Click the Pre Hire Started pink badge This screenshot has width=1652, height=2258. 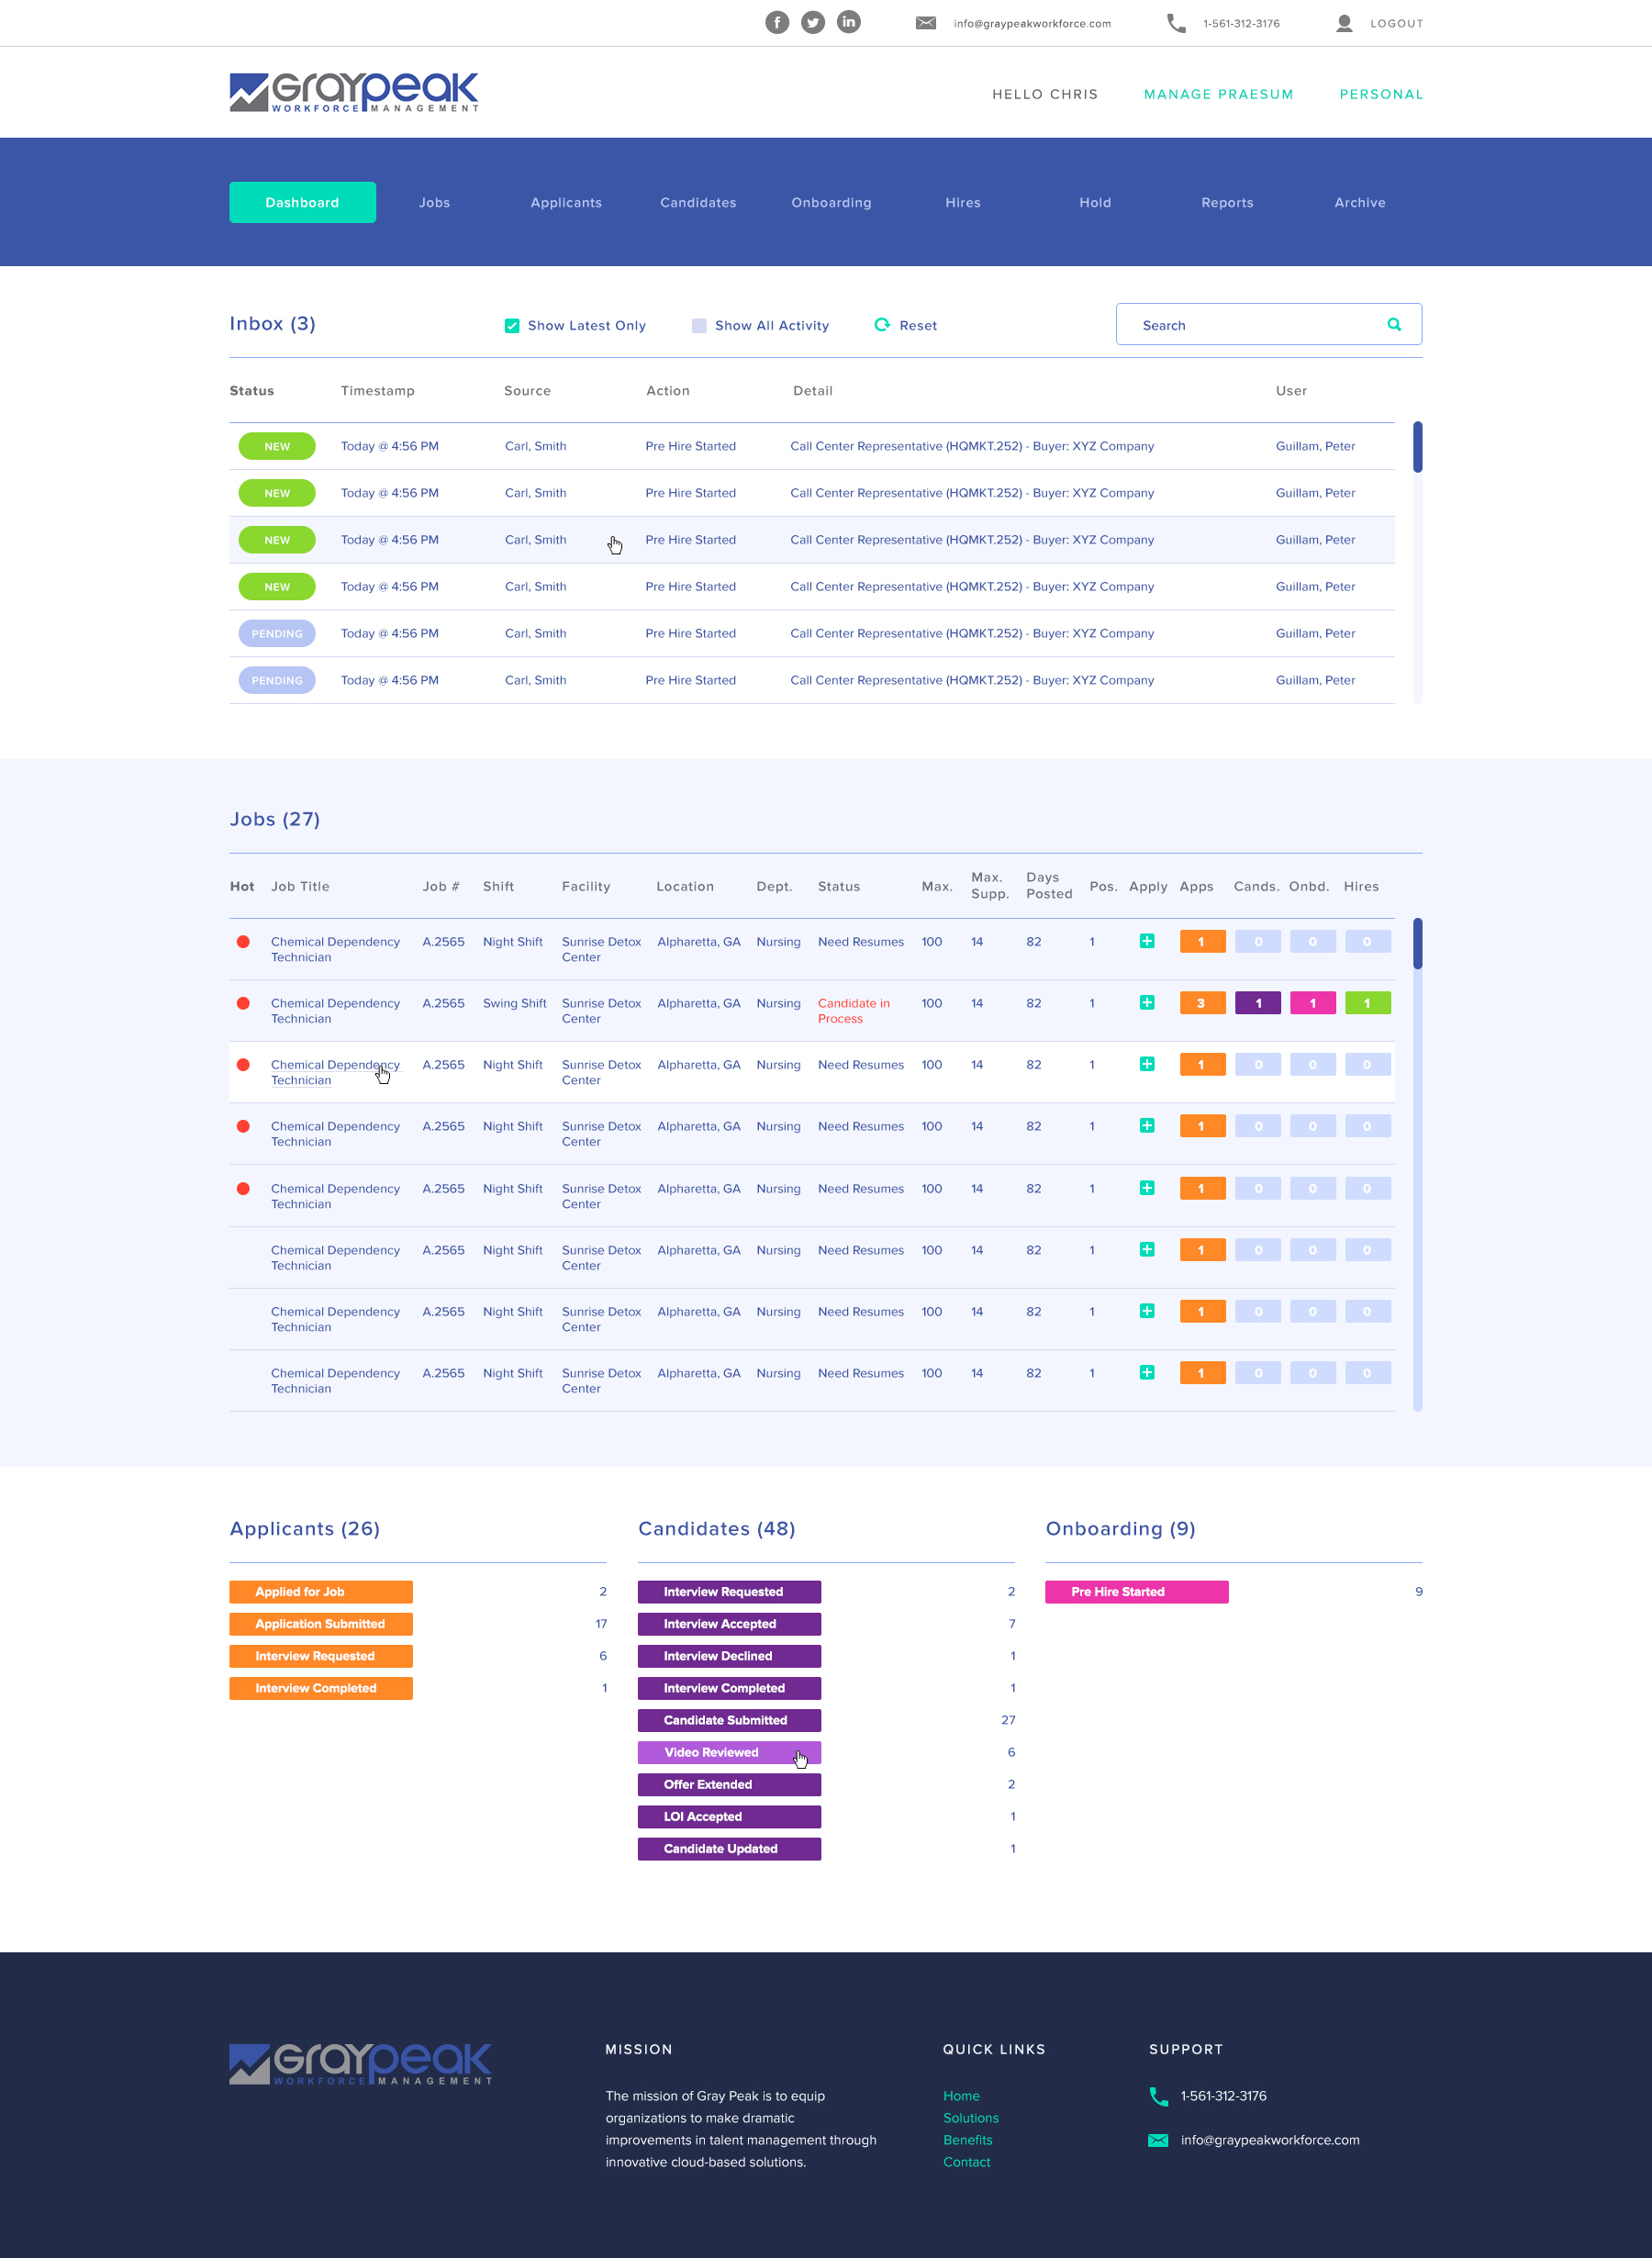1136,1591
